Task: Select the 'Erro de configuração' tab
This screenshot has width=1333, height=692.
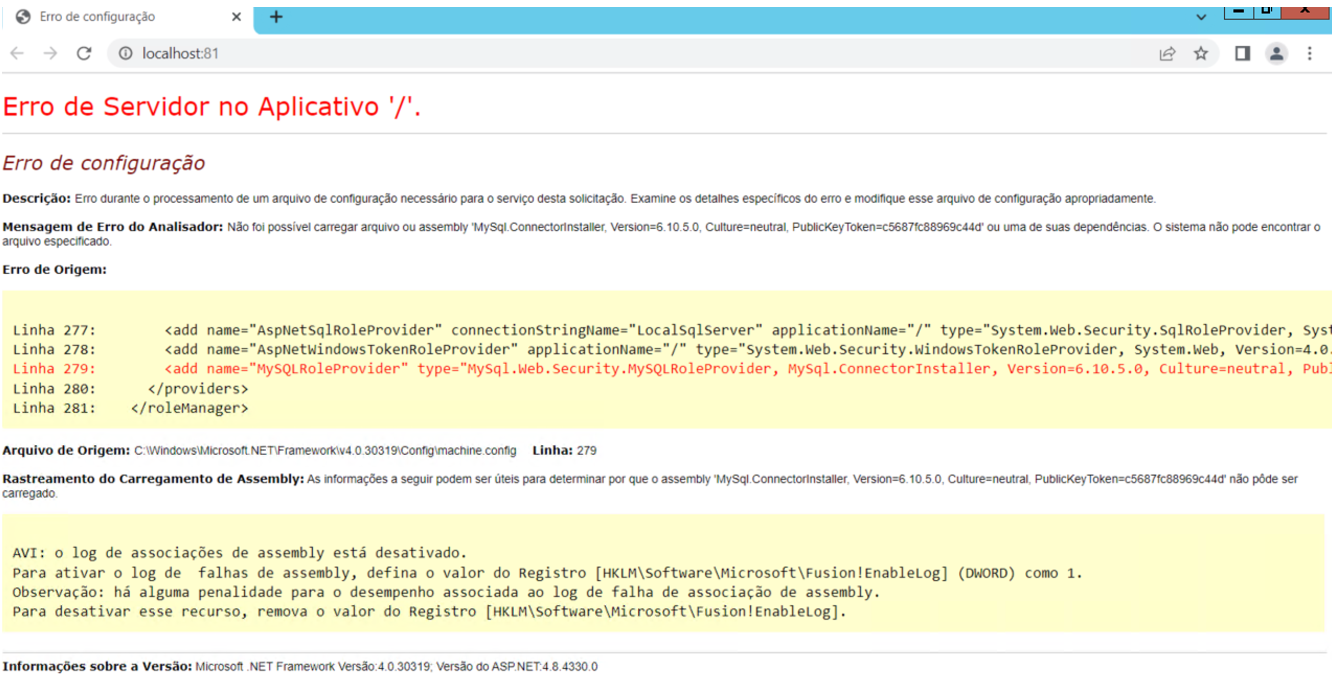Action: click(127, 17)
